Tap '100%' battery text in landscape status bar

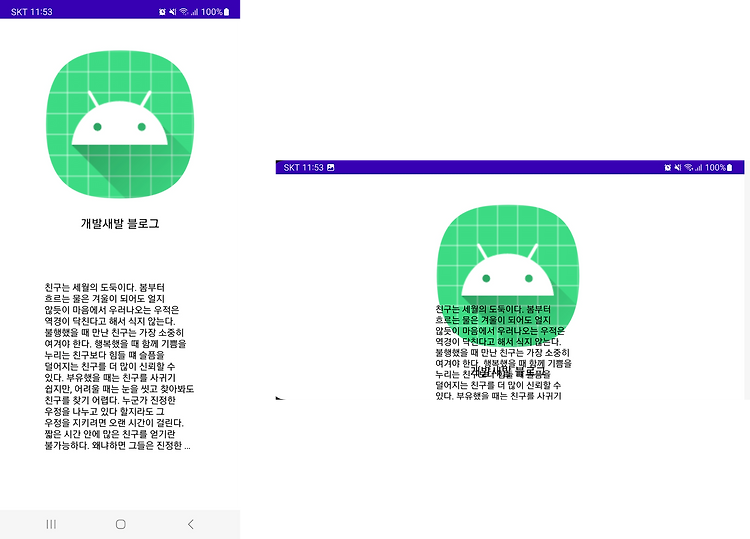point(716,167)
